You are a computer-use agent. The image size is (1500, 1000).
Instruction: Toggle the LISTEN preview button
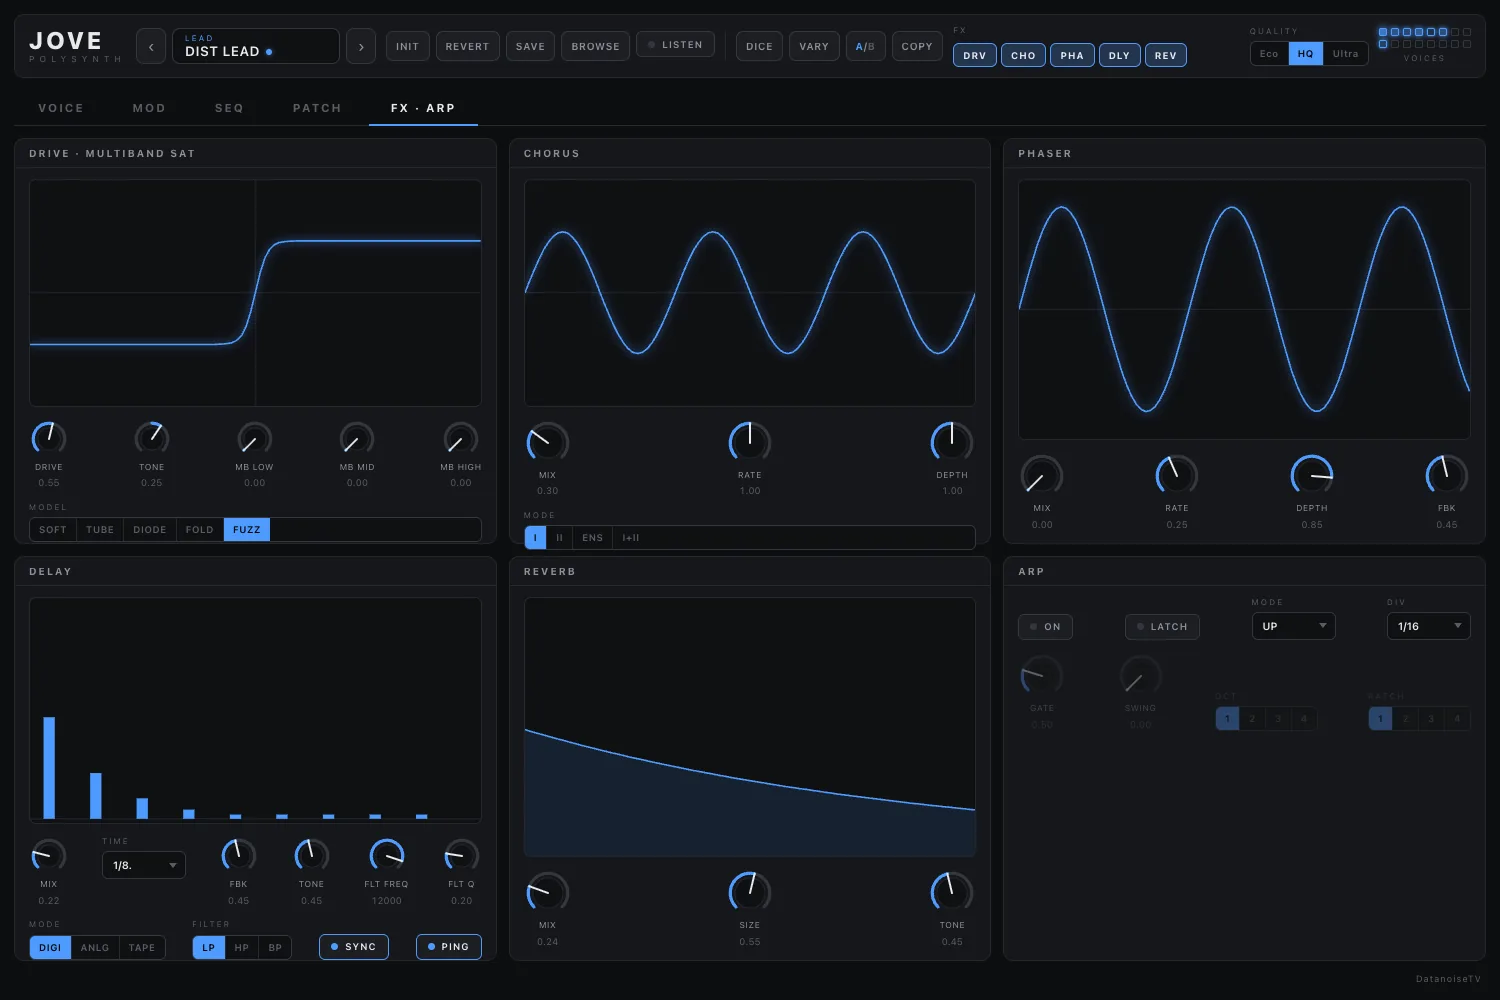point(675,45)
